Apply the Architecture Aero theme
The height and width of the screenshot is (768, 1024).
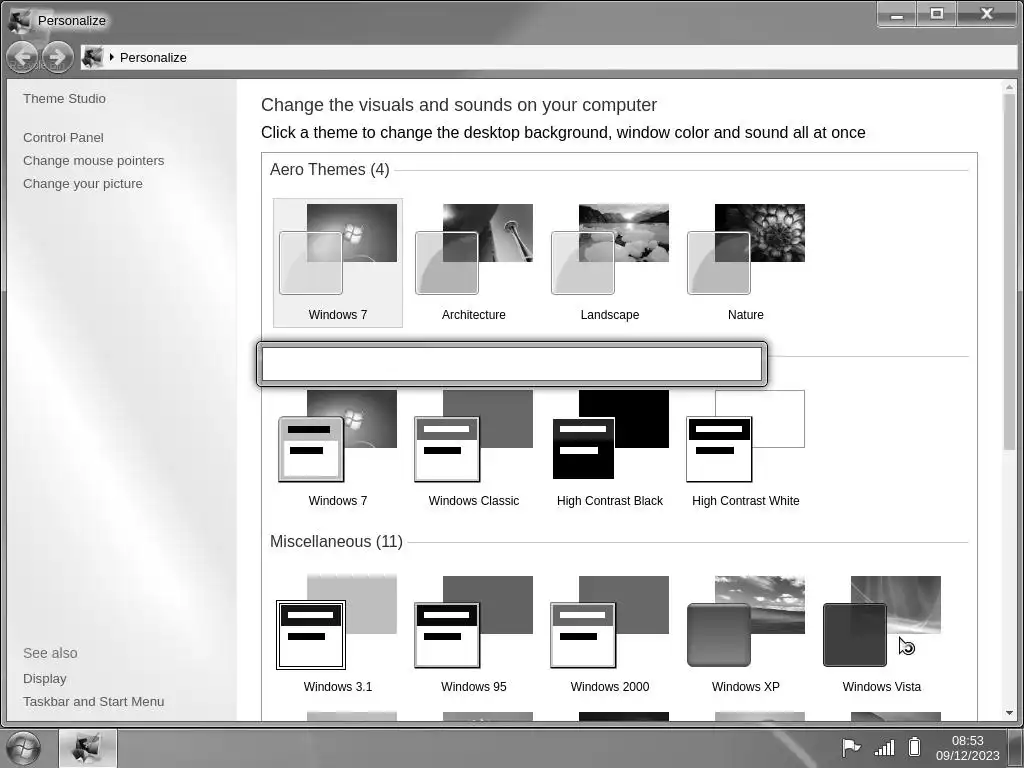(x=473, y=263)
